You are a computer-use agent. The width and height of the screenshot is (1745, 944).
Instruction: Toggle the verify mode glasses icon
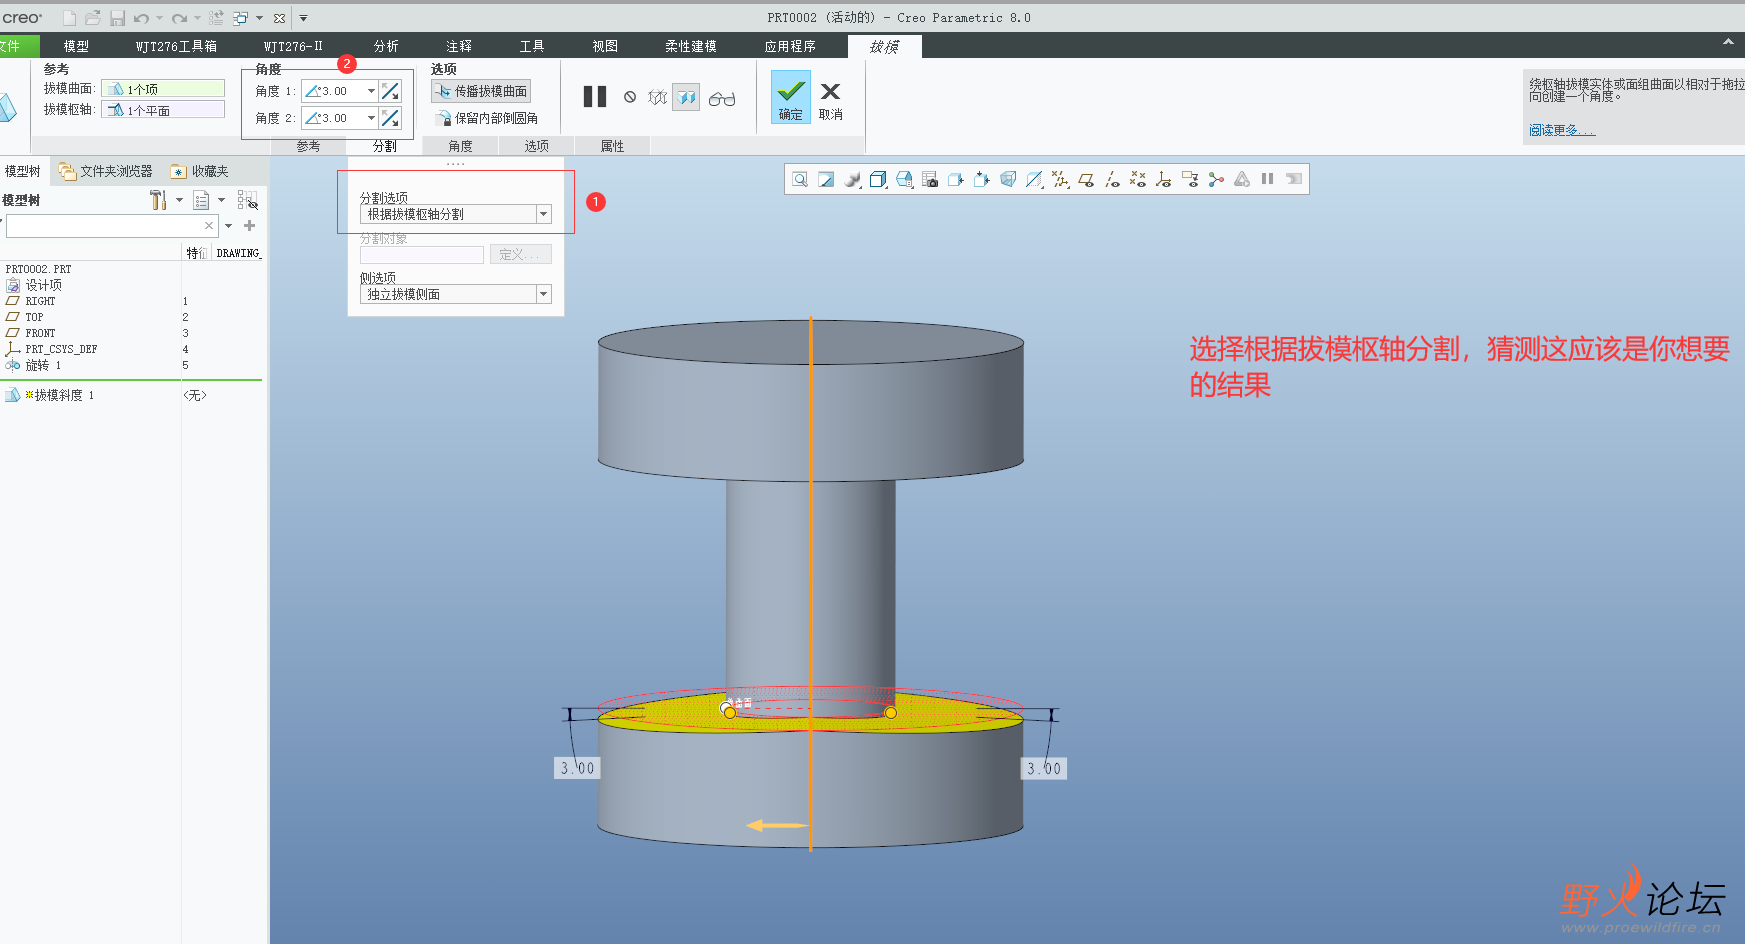[x=722, y=98]
